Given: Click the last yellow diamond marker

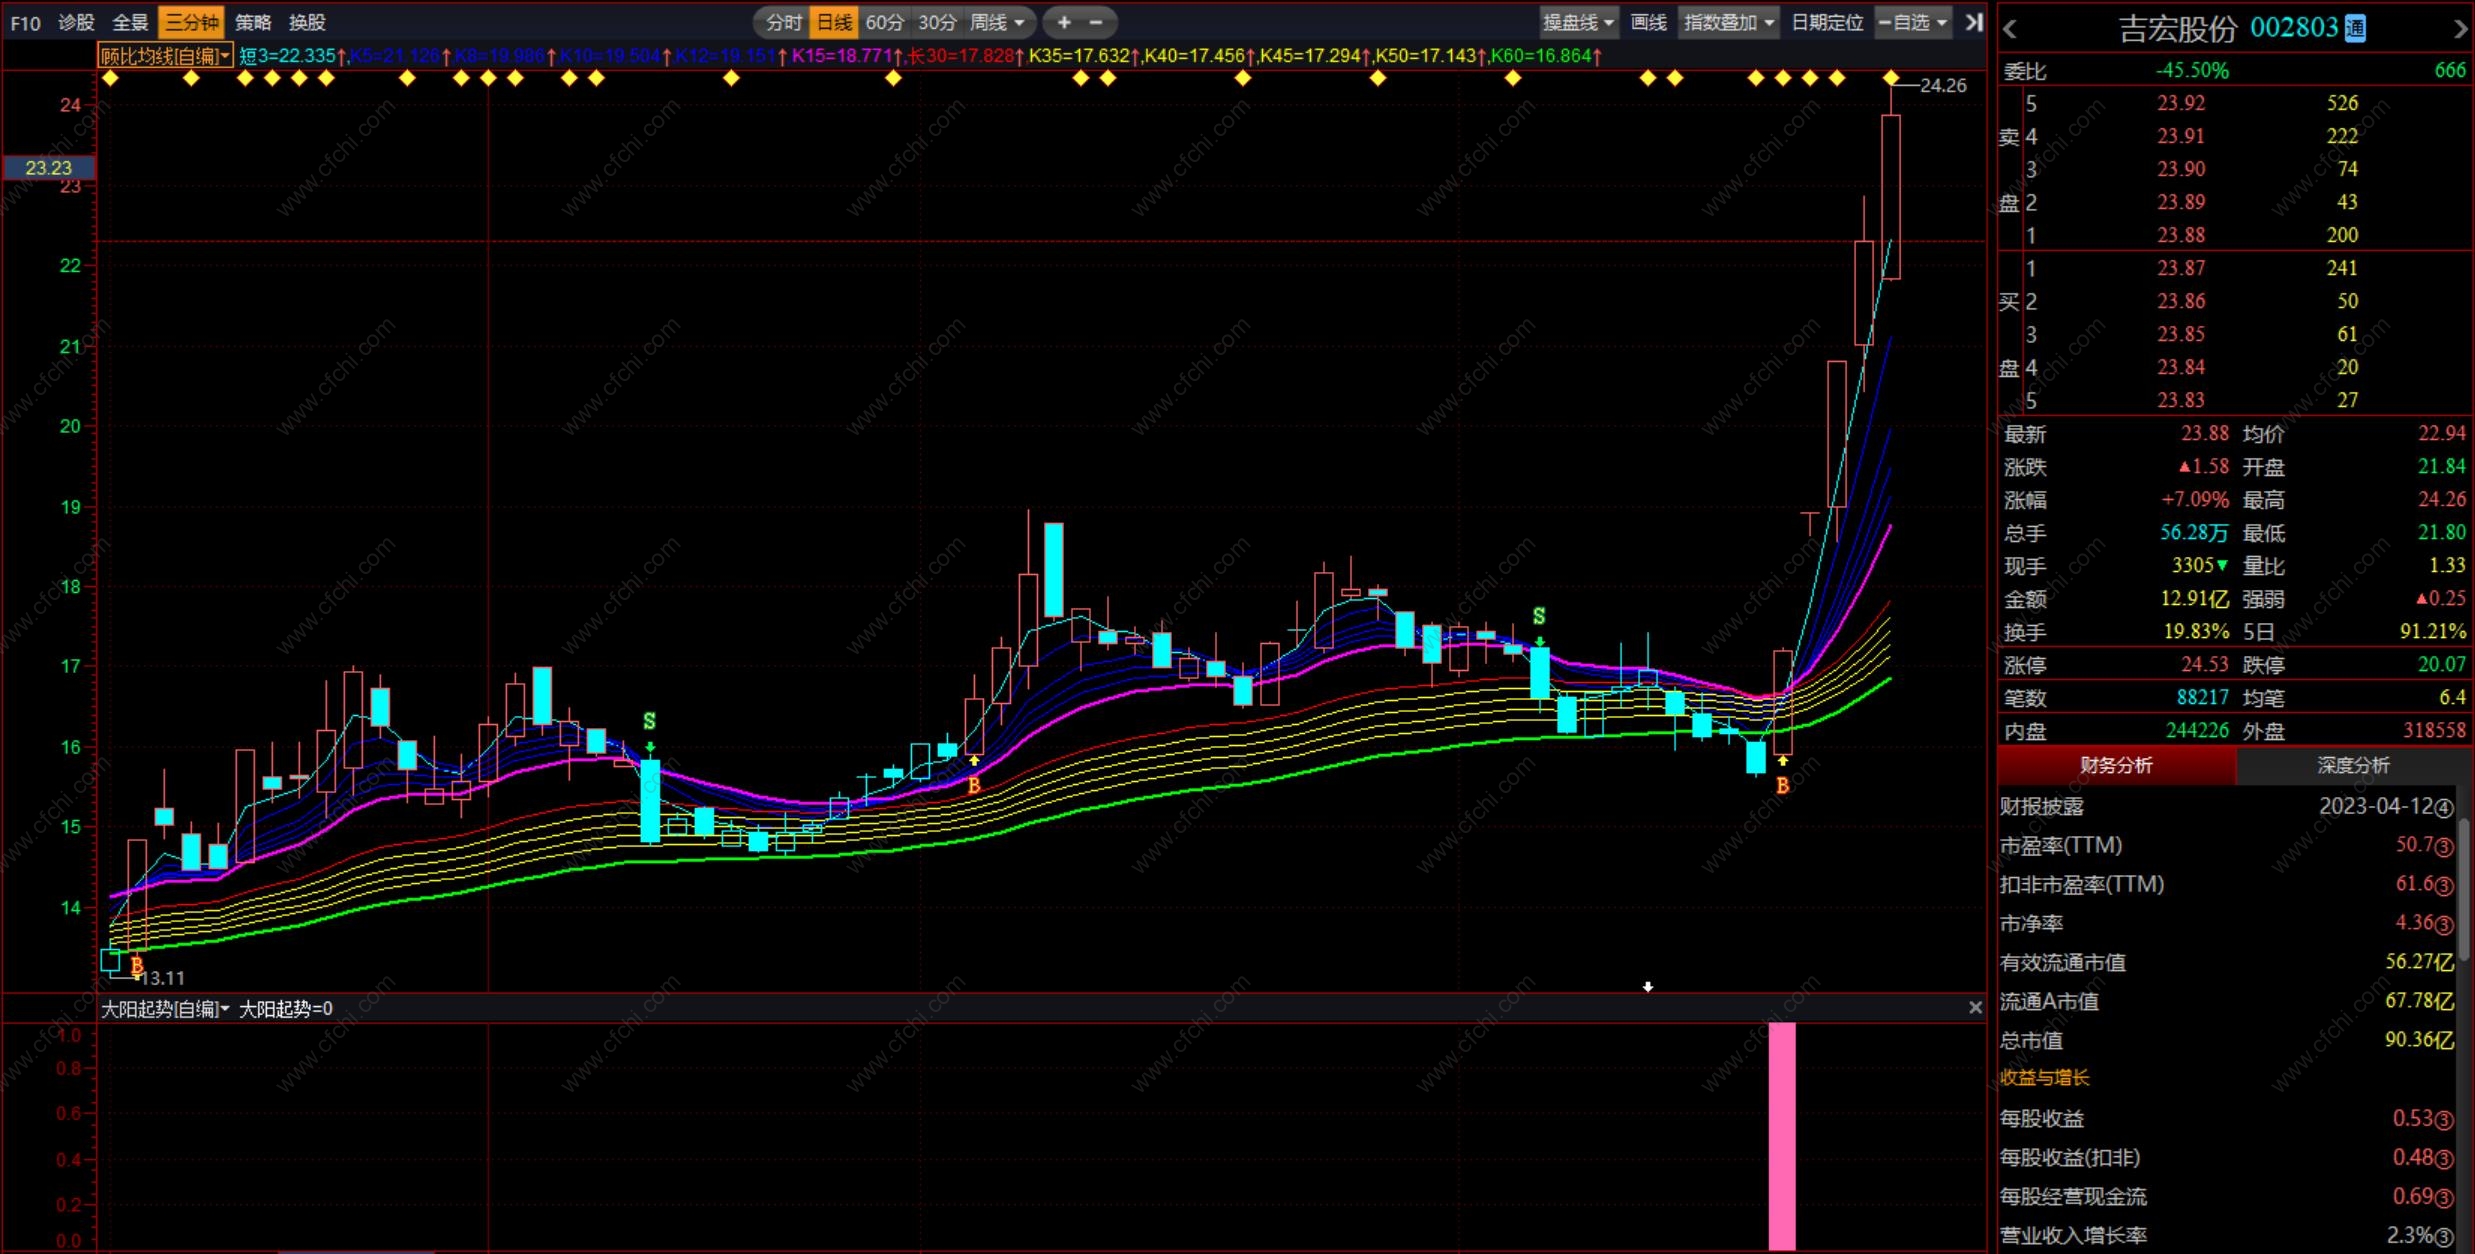Looking at the screenshot, I should pos(1891,78).
